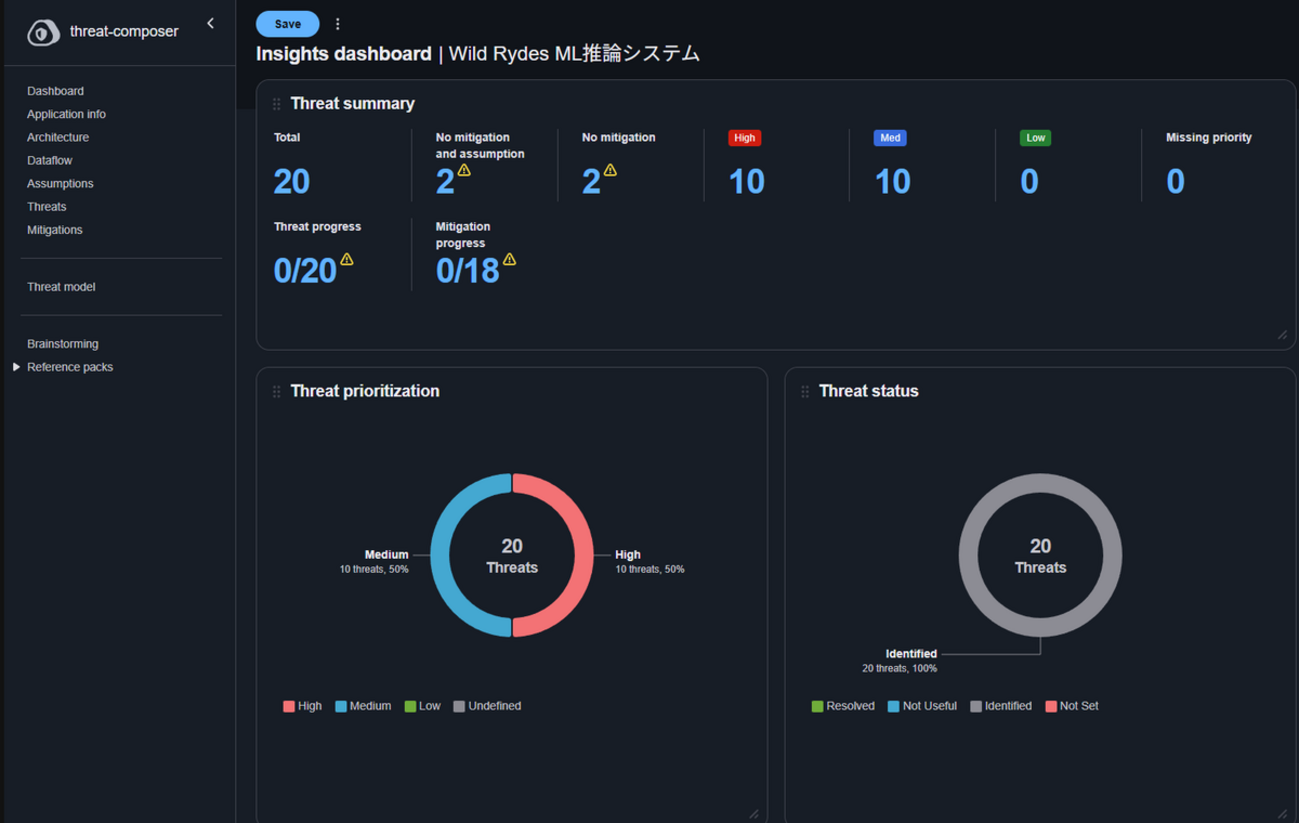Expand the Reference packs section

coord(16,367)
